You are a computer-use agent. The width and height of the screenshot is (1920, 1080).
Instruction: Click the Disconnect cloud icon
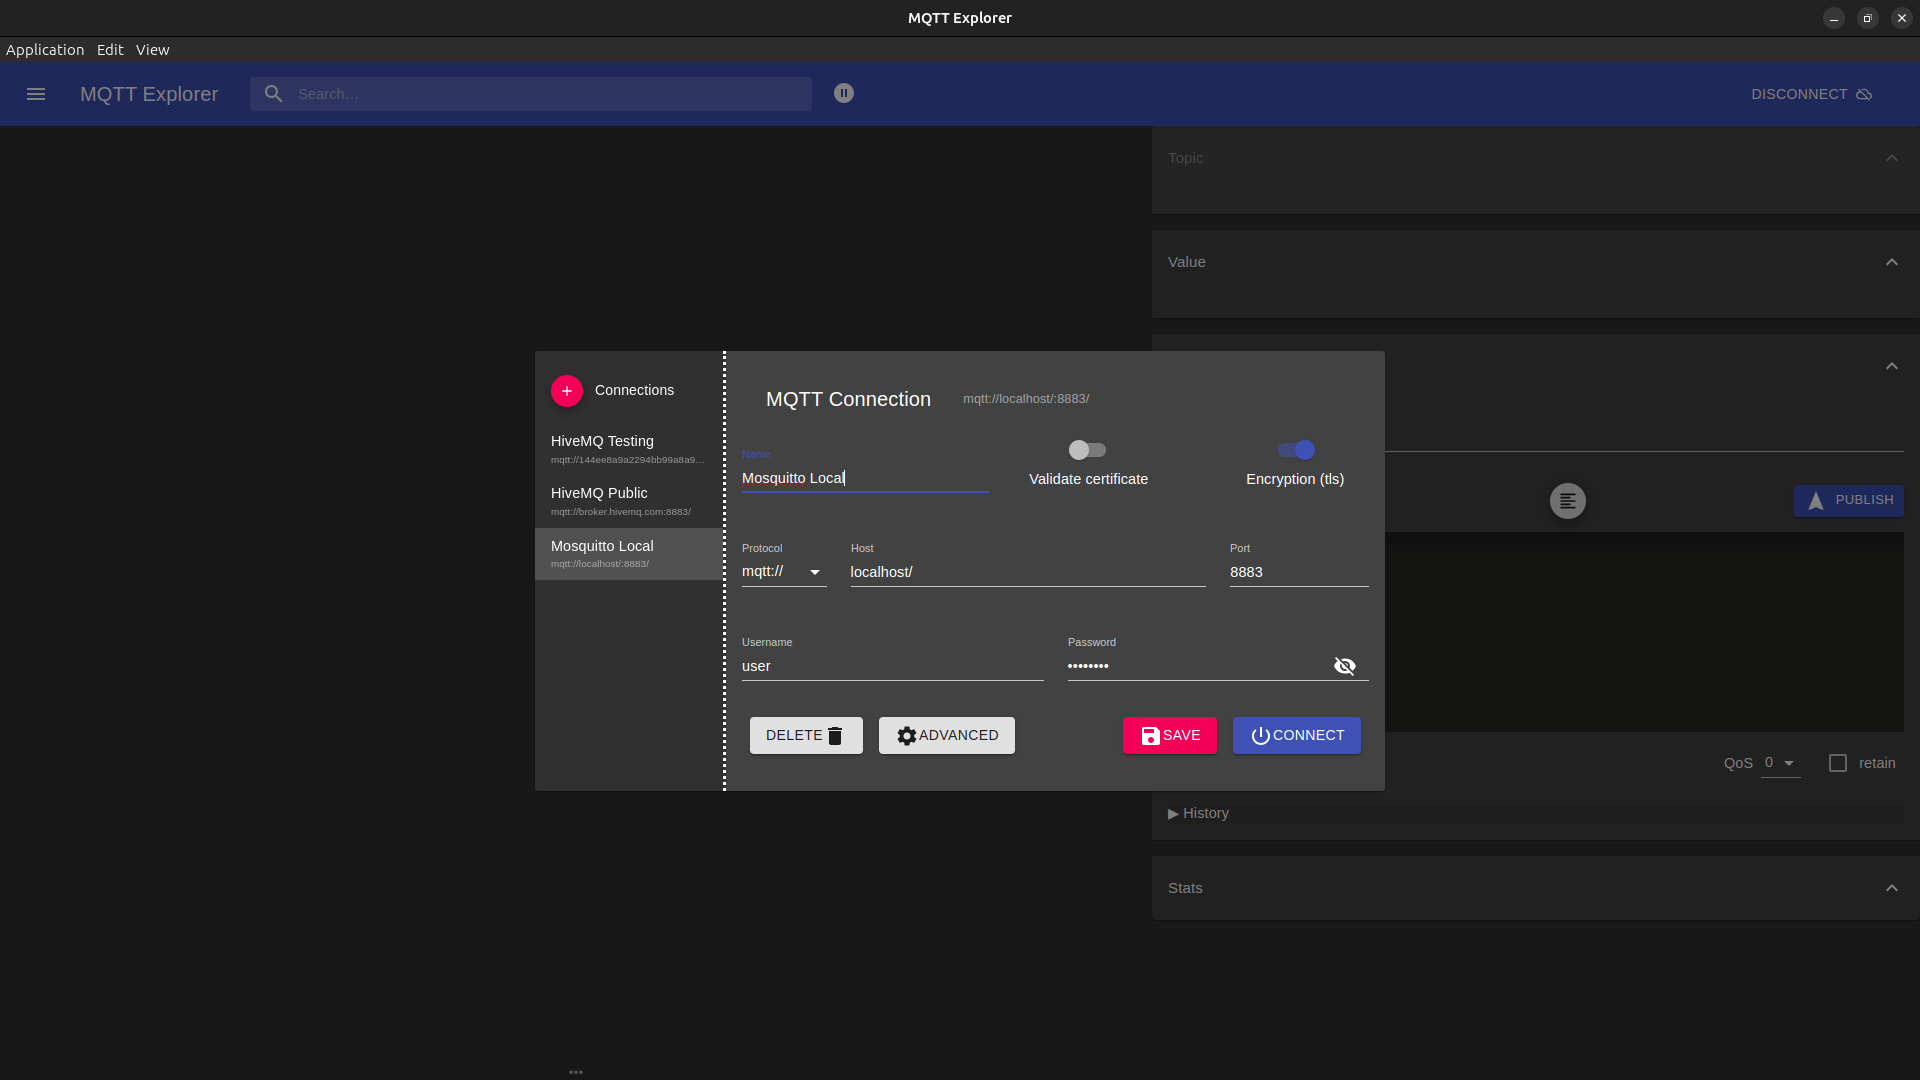click(1864, 94)
